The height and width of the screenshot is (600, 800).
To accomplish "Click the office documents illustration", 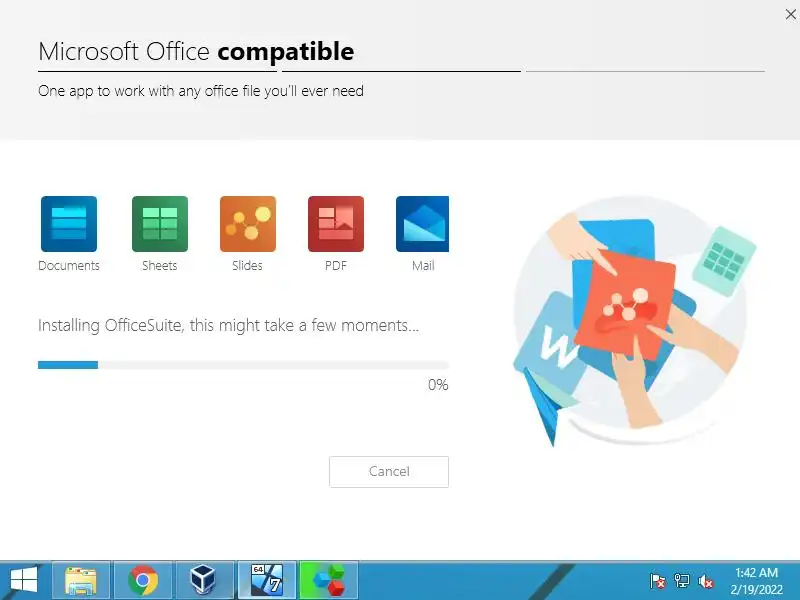I will [634, 321].
